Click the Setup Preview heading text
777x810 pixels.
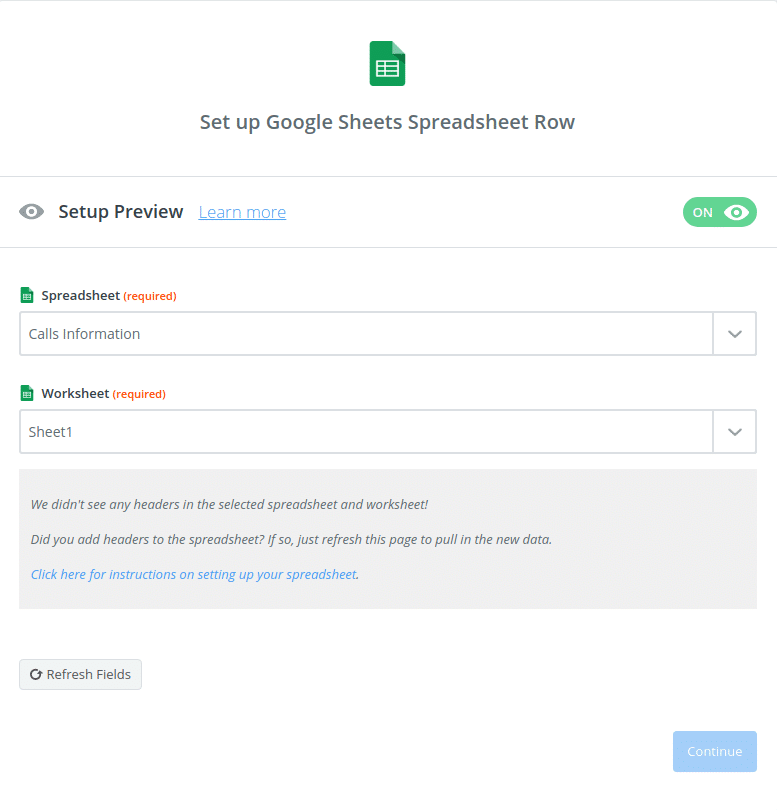point(121,211)
